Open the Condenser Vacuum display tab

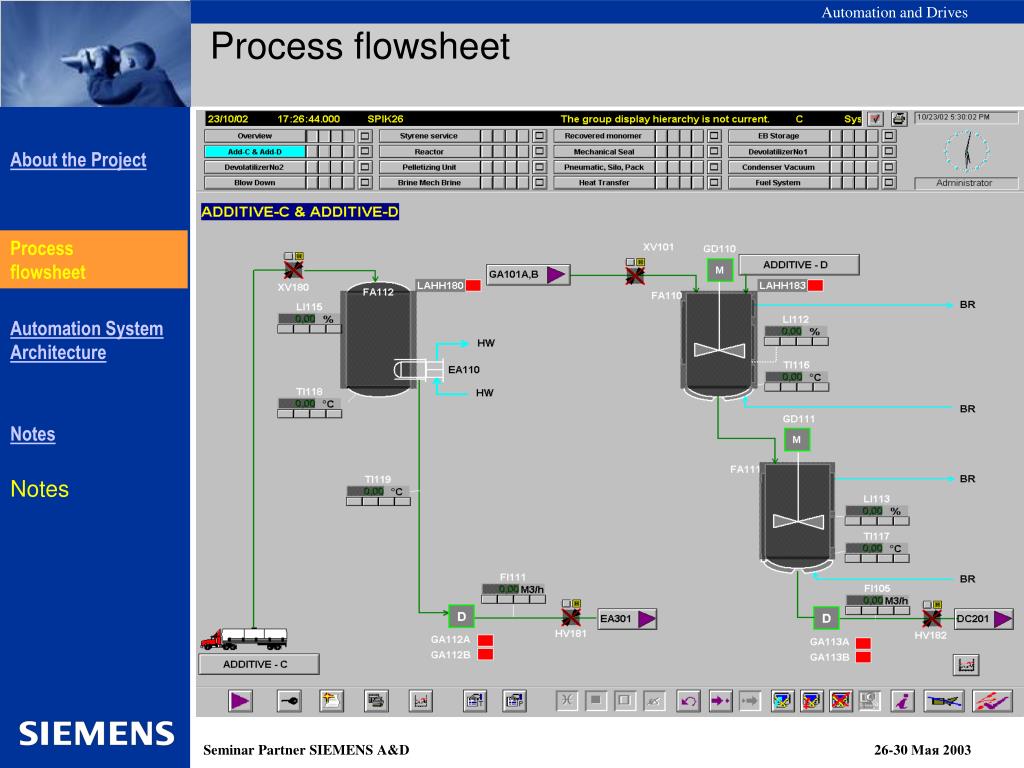point(778,167)
